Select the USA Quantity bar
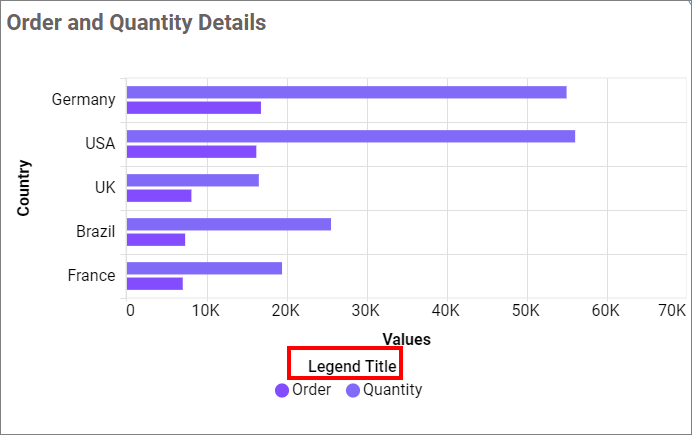 350,136
